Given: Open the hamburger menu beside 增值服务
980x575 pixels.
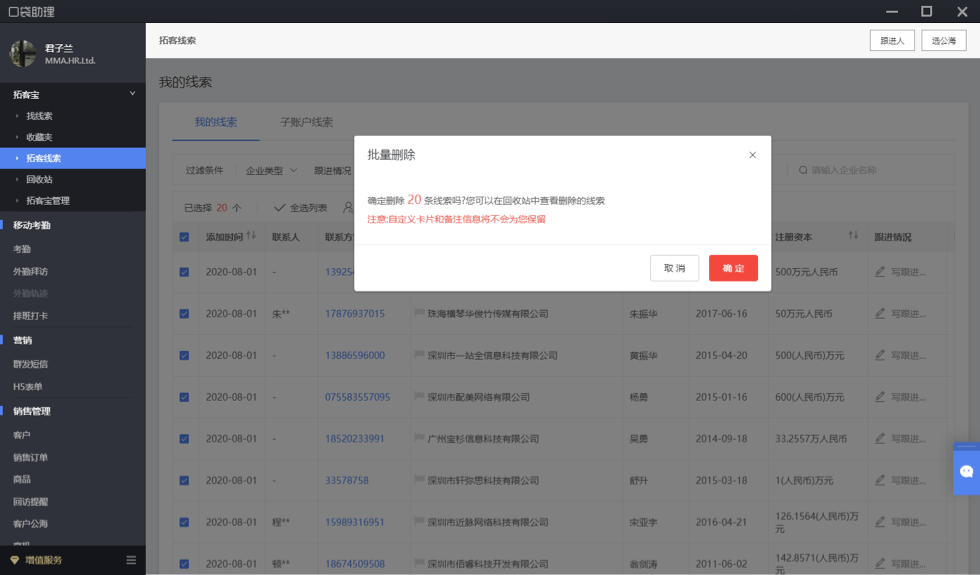Looking at the screenshot, I should [131, 560].
